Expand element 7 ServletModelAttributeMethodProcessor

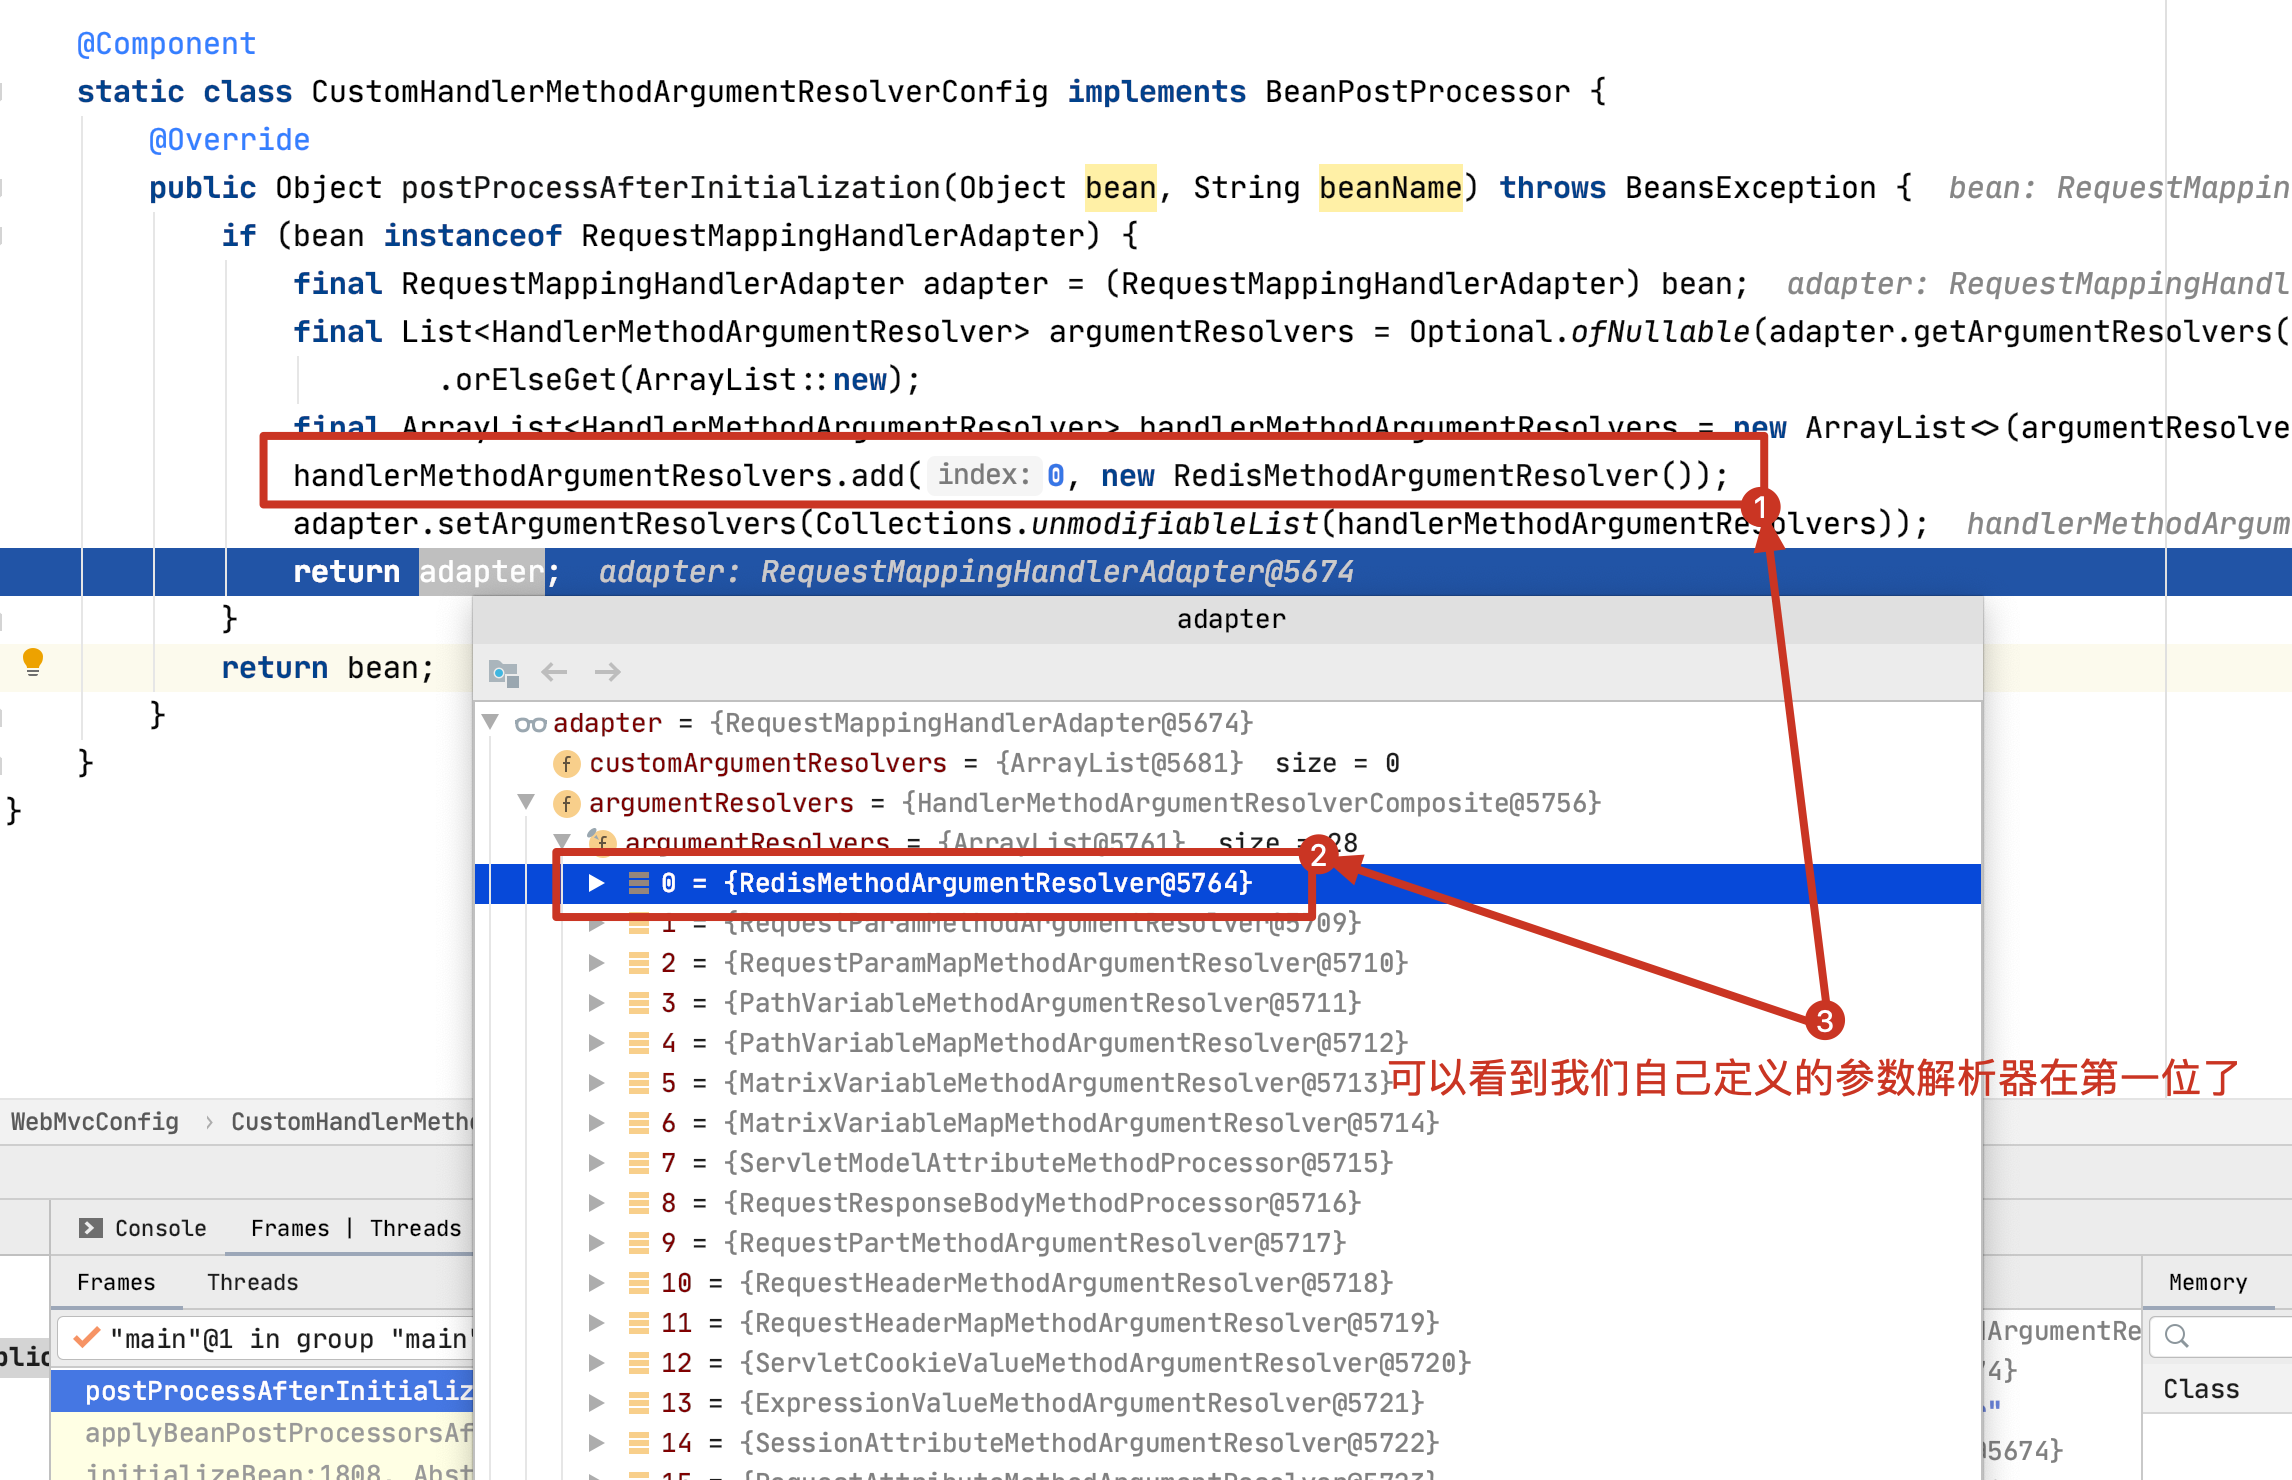pyautogui.click(x=596, y=1163)
